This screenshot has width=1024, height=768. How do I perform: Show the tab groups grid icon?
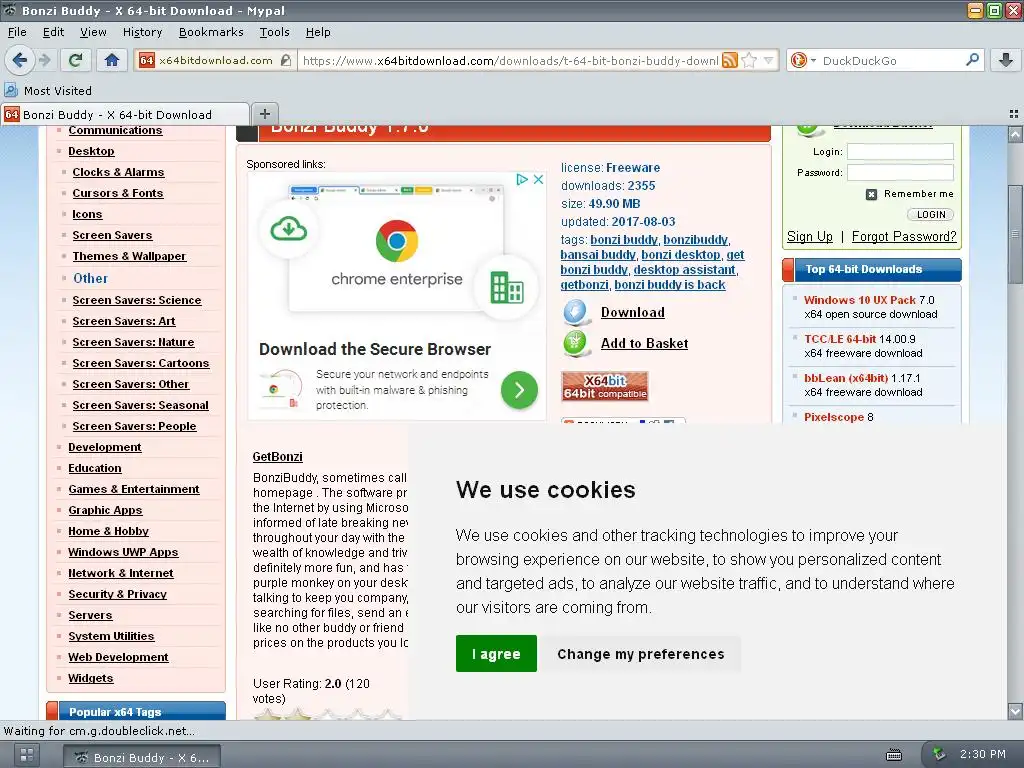pyautogui.click(x=1014, y=114)
